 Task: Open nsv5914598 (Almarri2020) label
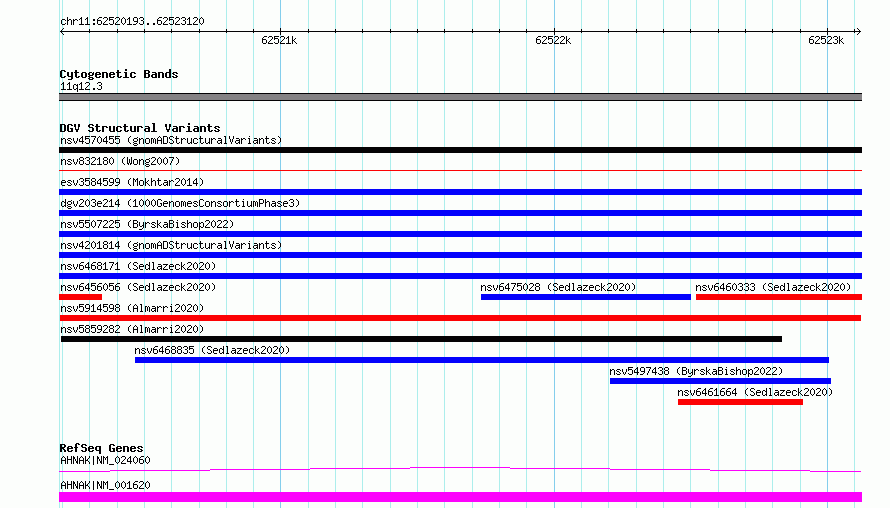[x=132, y=308]
